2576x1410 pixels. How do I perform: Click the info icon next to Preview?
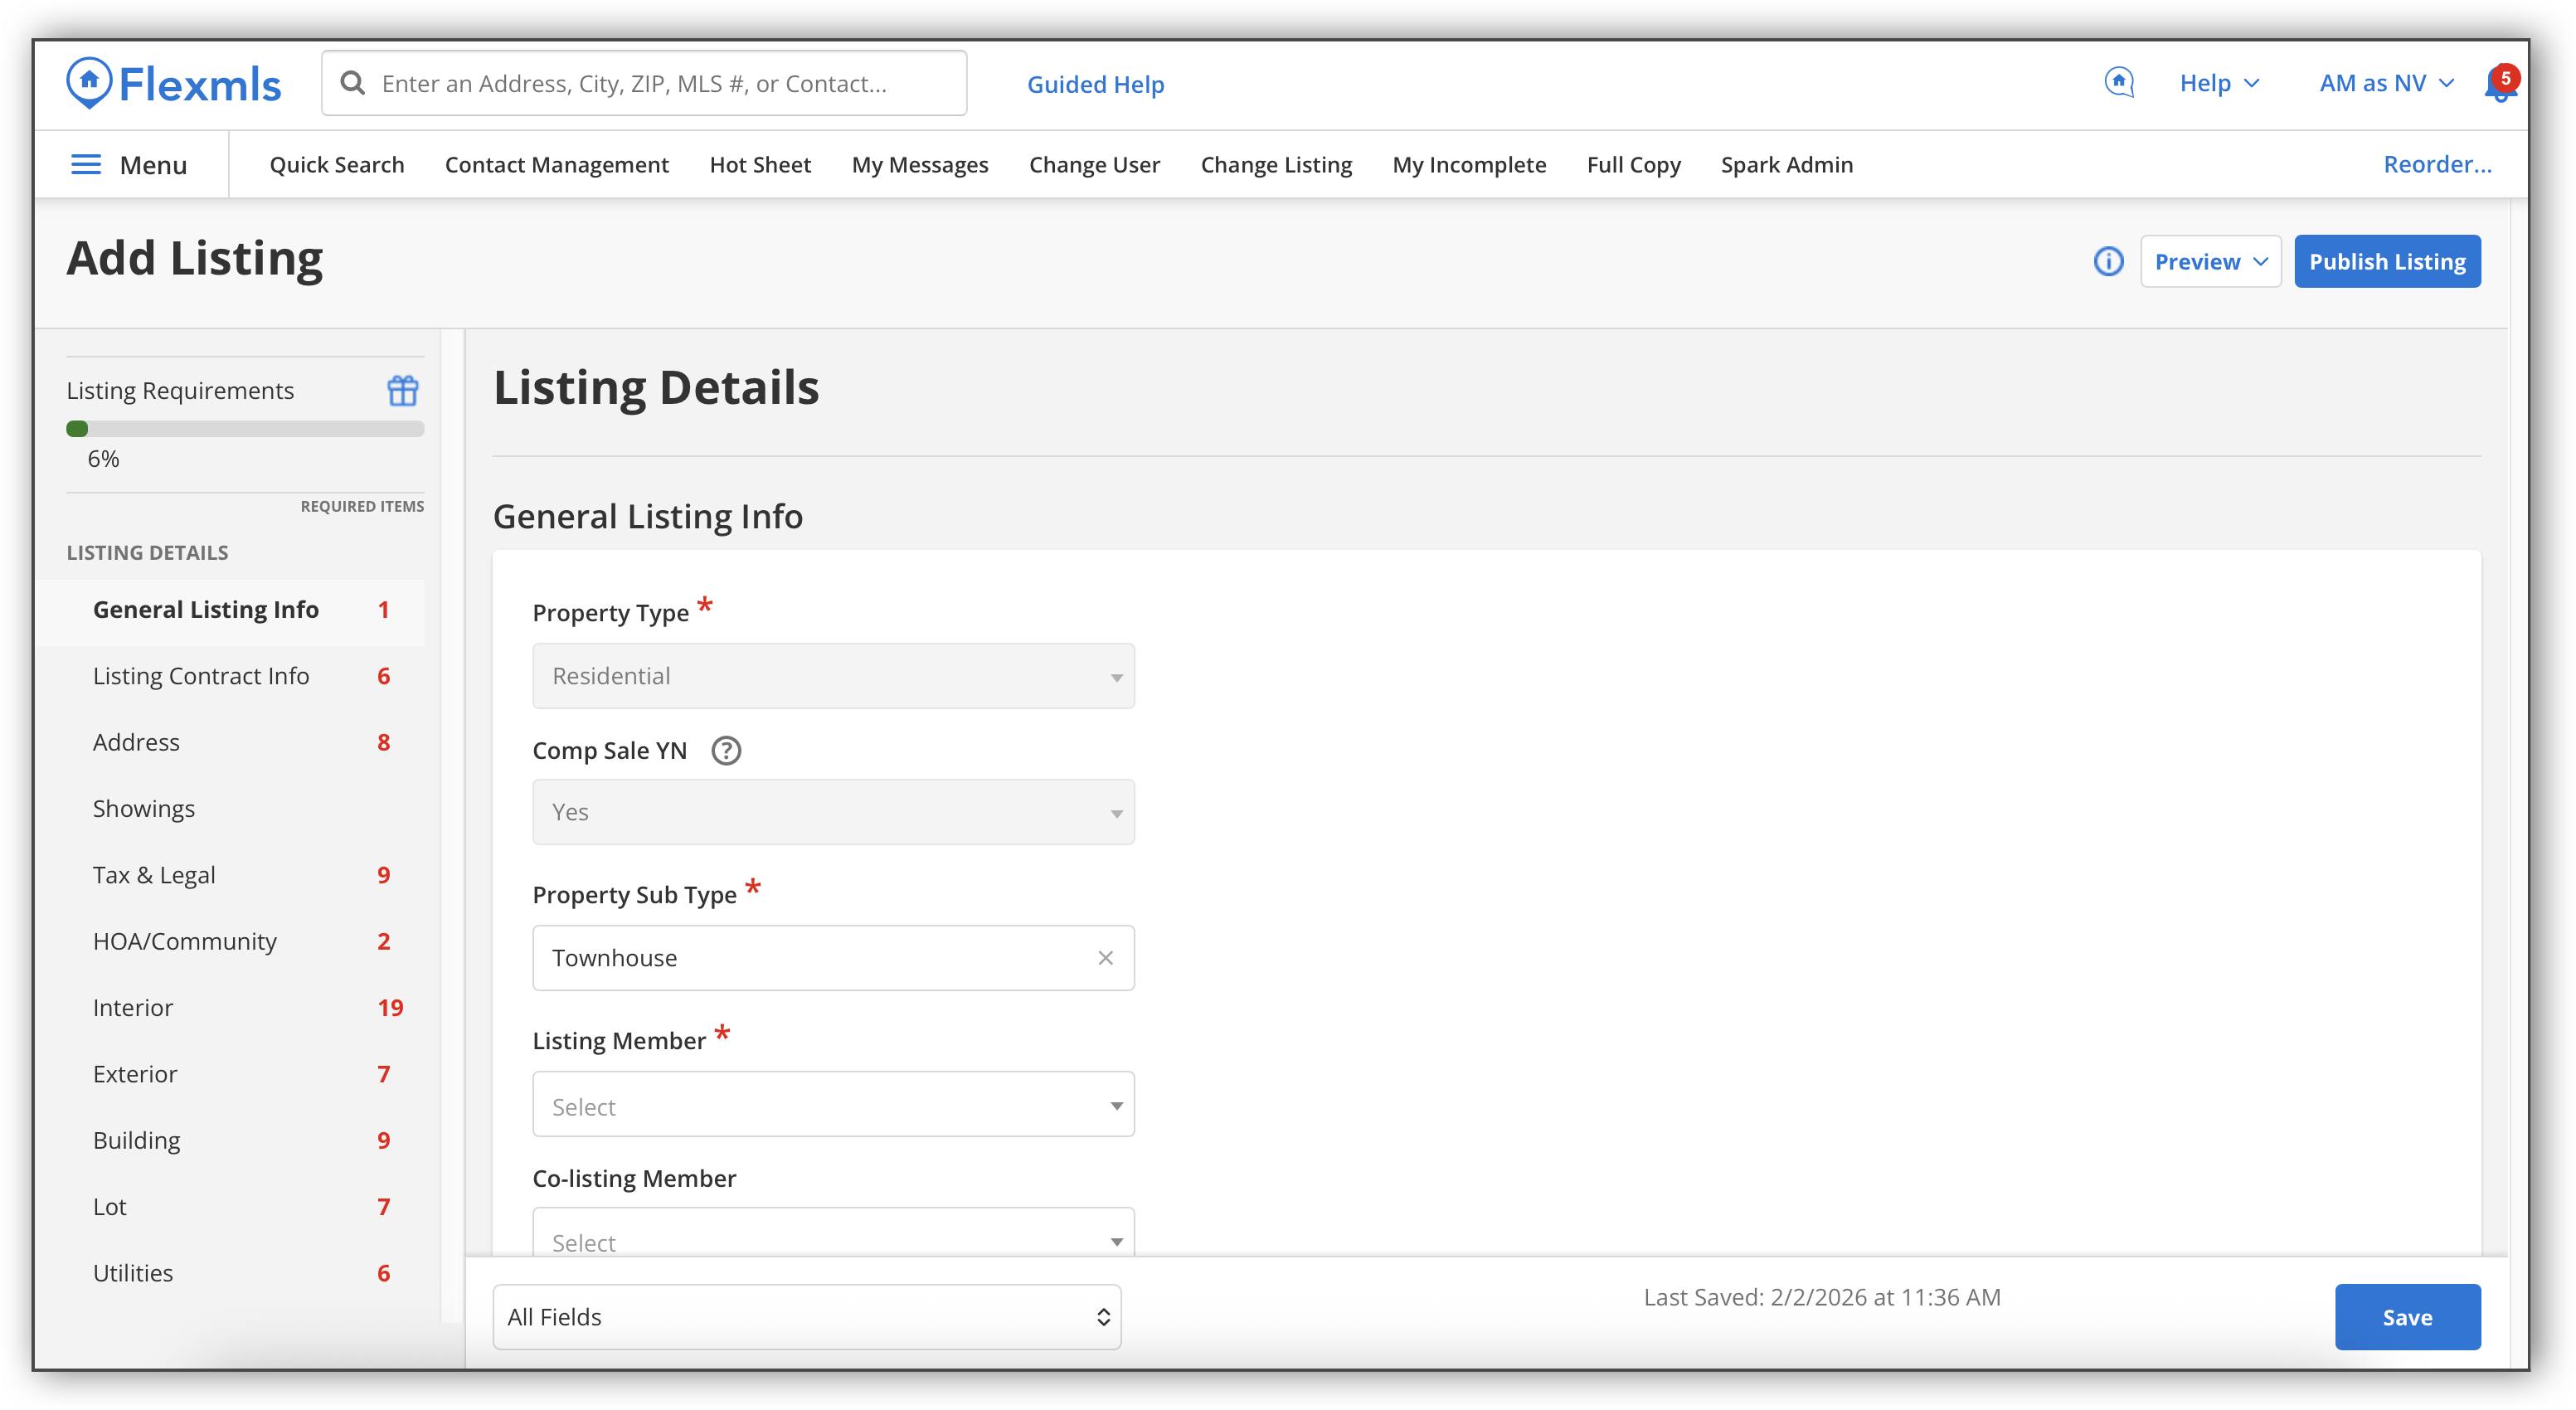[2108, 261]
